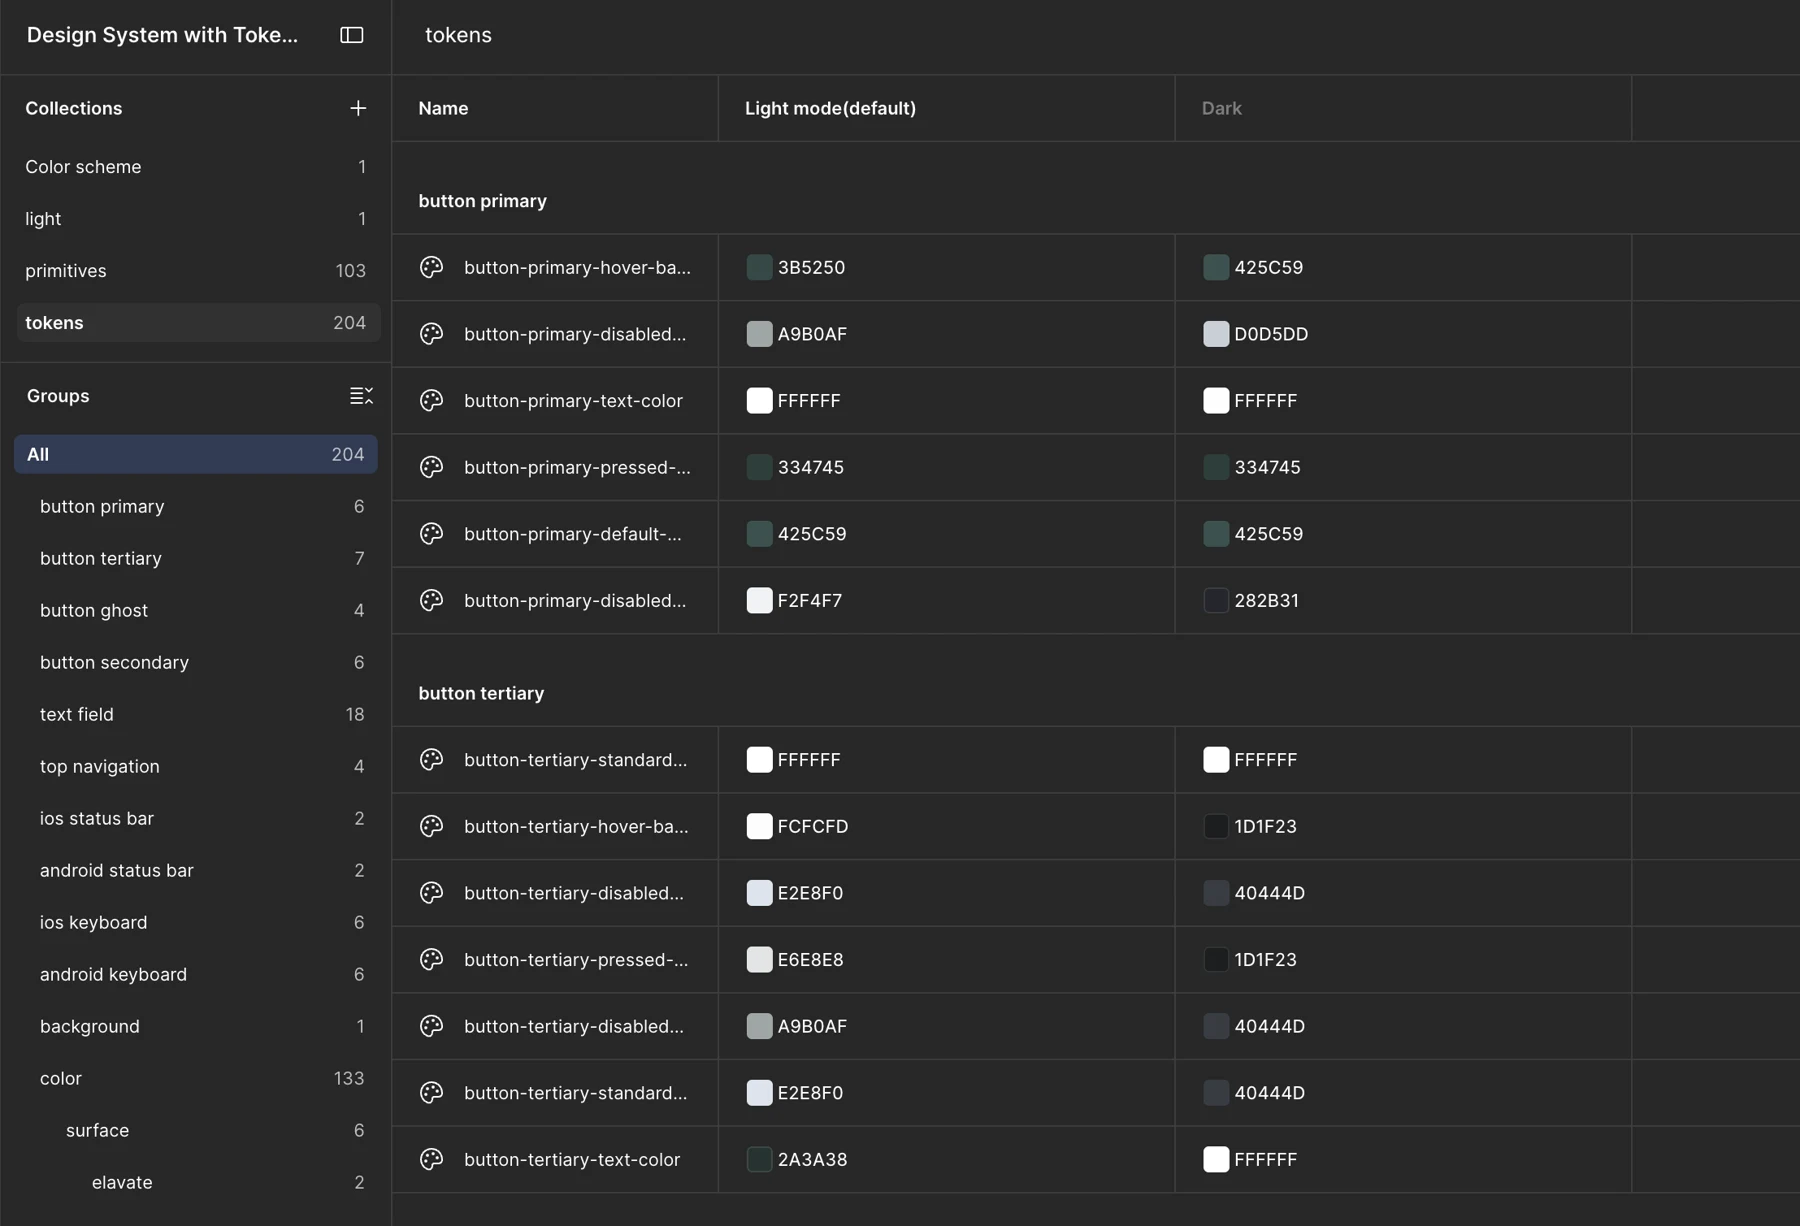The image size is (1800, 1226).
Task: Collapse all groups using Groups list icon
Action: 361,396
